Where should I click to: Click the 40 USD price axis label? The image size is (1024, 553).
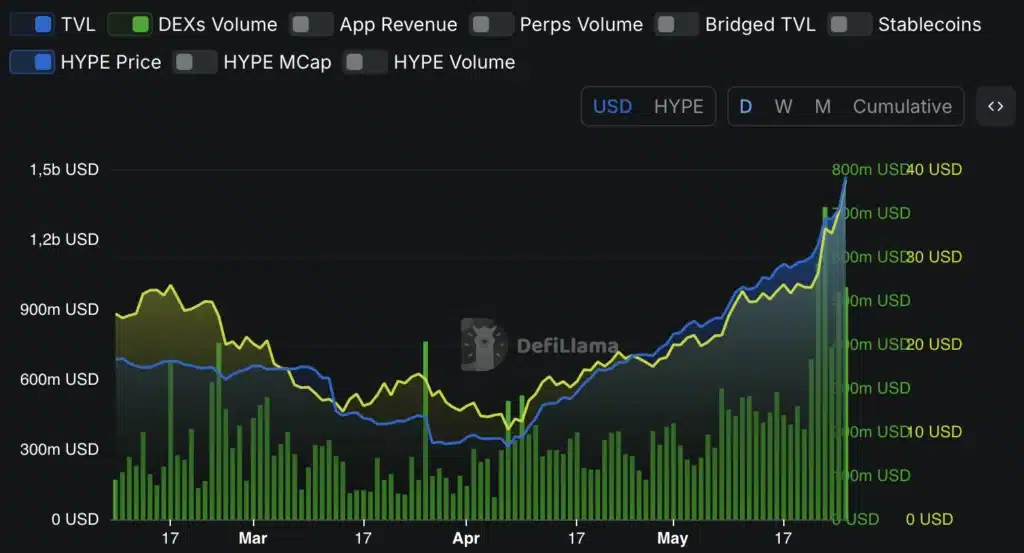[935, 170]
